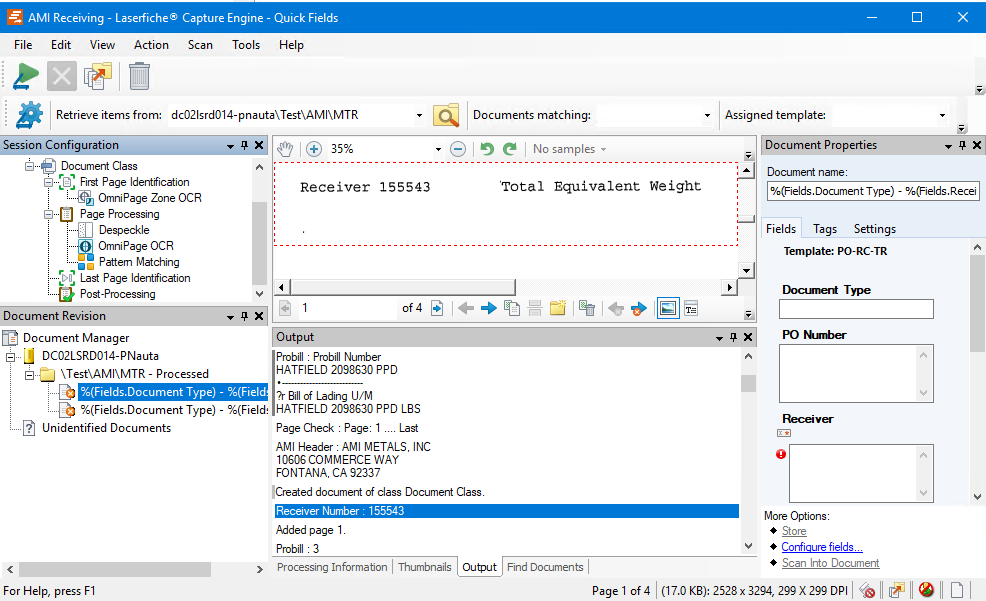Select the hand pan tool
The height and width of the screenshot is (601, 986).
pyautogui.click(x=286, y=149)
